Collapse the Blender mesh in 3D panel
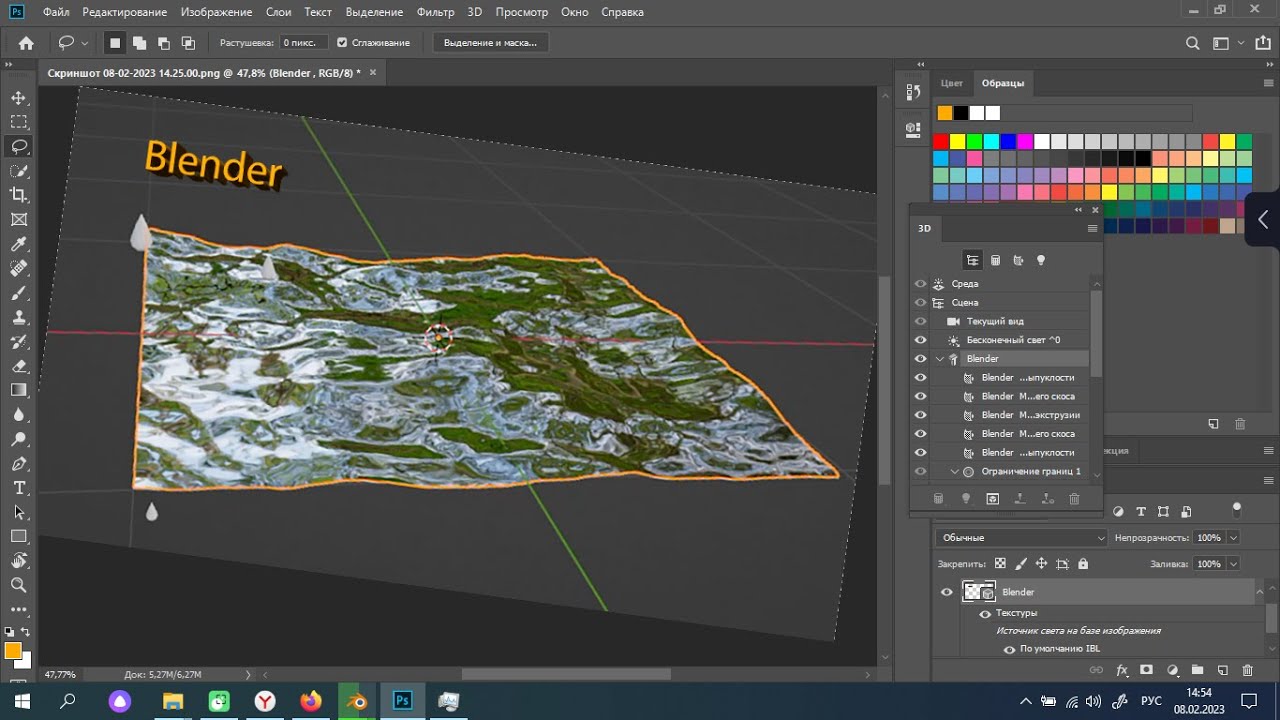Viewport: 1280px width, 720px height. coord(940,359)
